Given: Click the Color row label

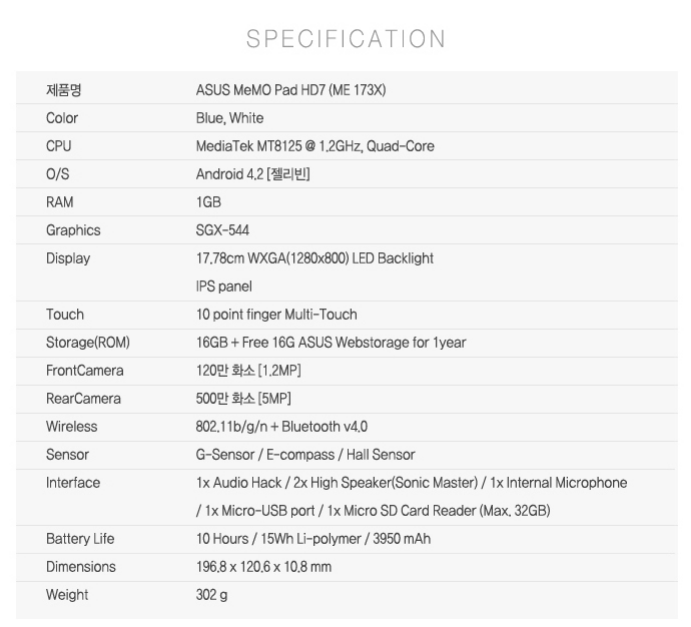Looking at the screenshot, I should click(62, 118).
